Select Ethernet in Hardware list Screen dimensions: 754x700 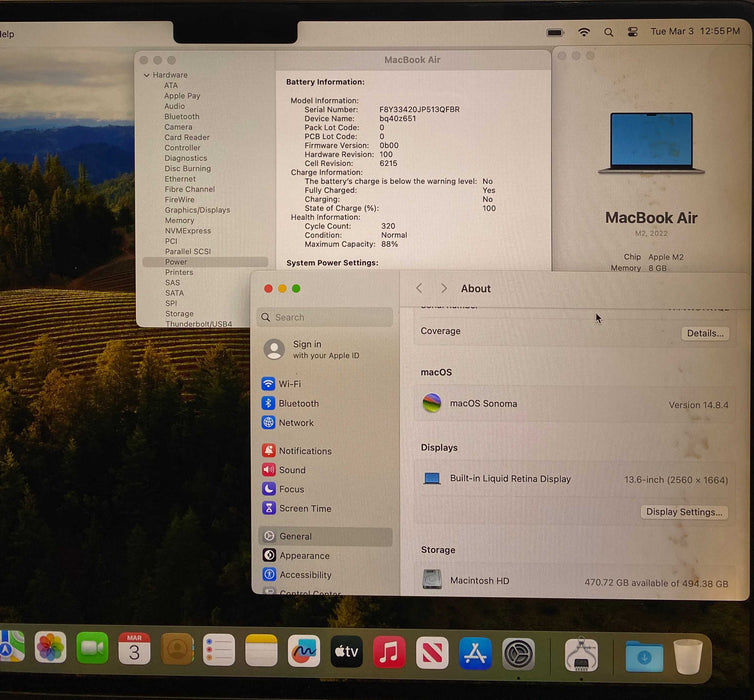click(x=180, y=179)
